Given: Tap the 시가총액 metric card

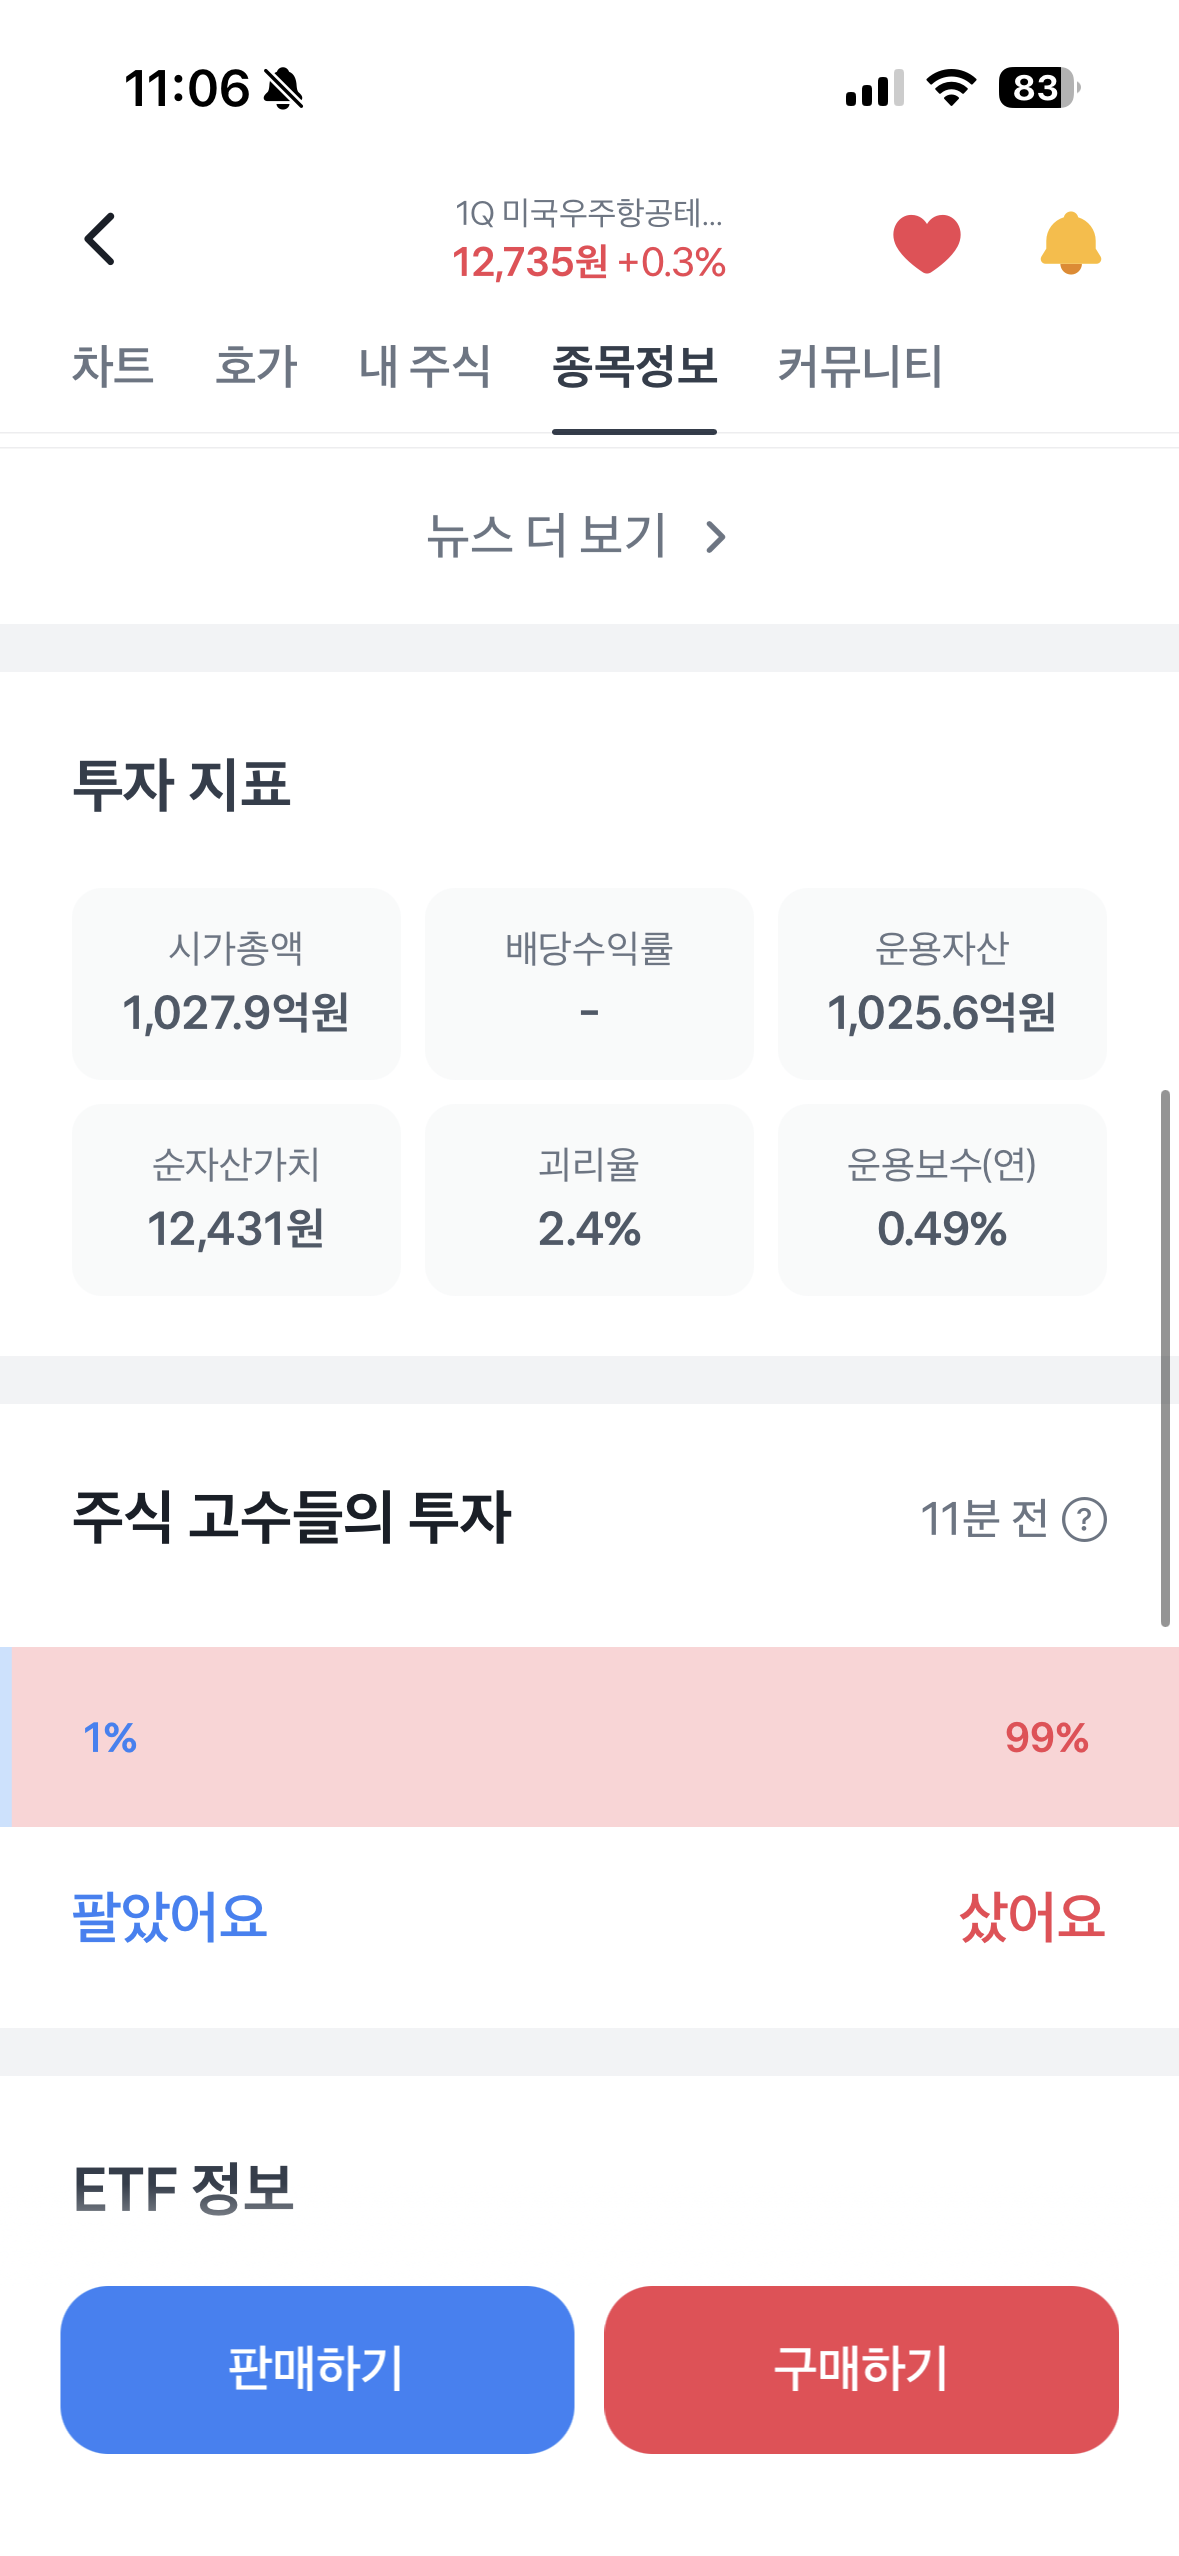Looking at the screenshot, I should [236, 984].
